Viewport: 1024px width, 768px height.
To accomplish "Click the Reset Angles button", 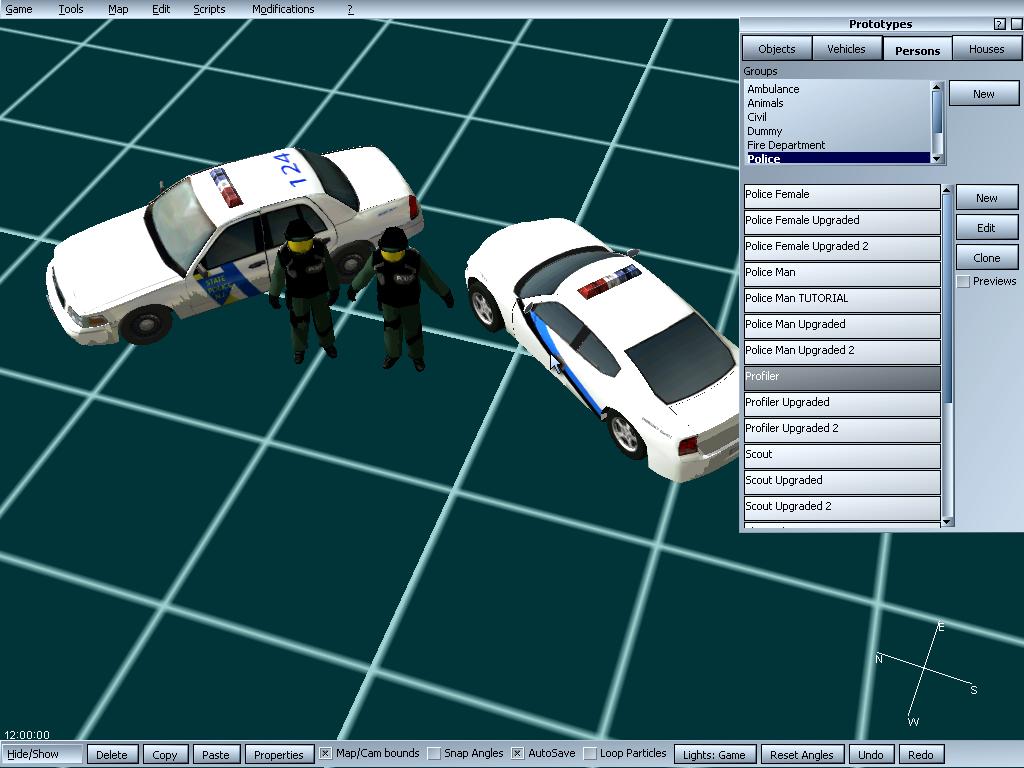I will [802, 755].
